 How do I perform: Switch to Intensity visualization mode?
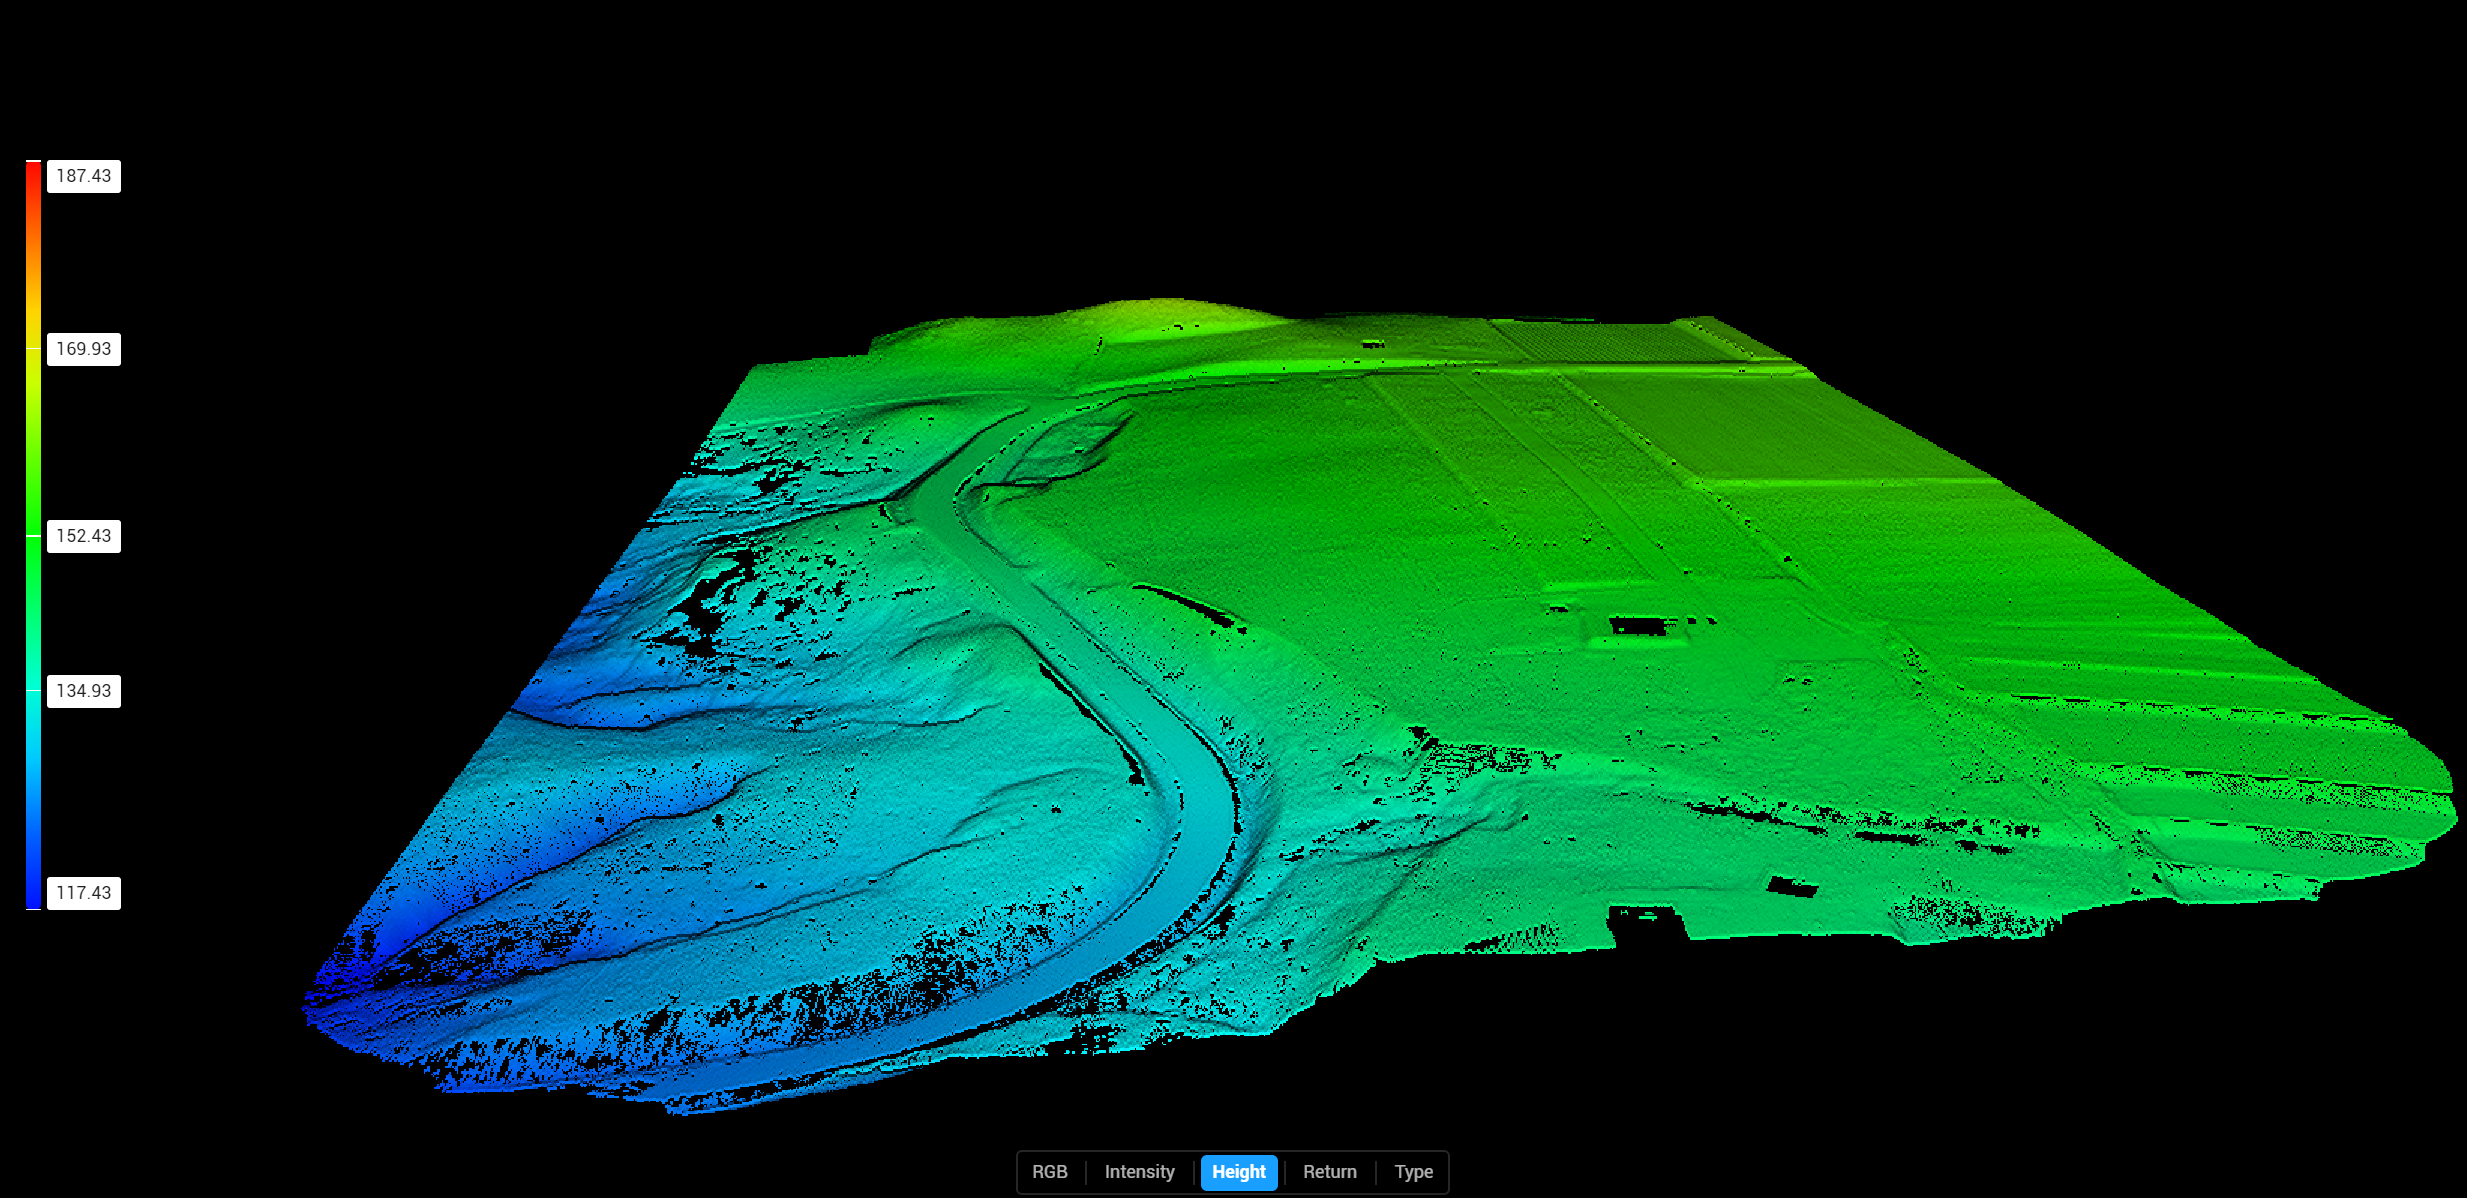coord(1139,1171)
